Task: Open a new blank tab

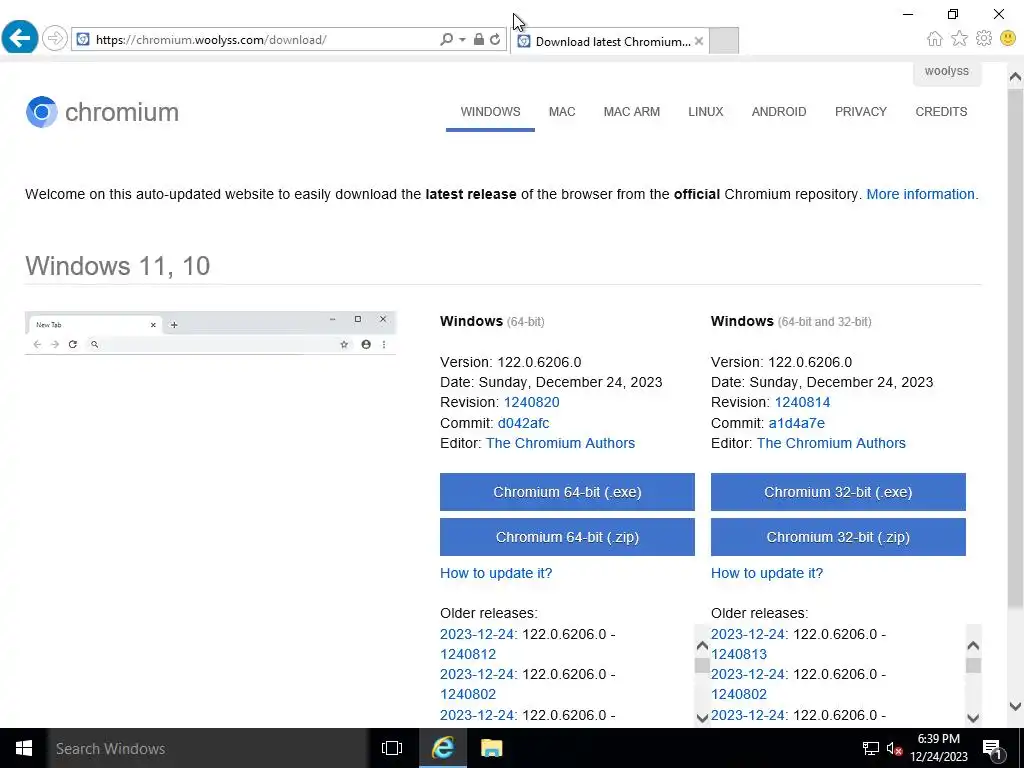Action: coord(724,40)
